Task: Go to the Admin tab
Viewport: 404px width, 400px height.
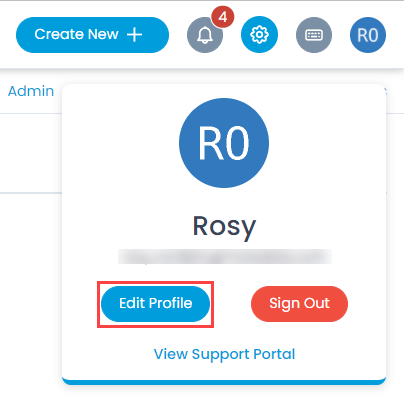Action: (31, 91)
